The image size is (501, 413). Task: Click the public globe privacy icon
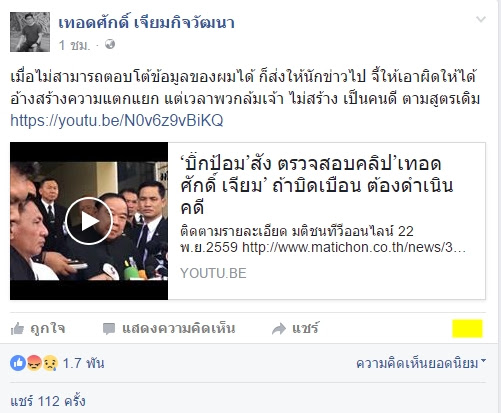(x=110, y=44)
